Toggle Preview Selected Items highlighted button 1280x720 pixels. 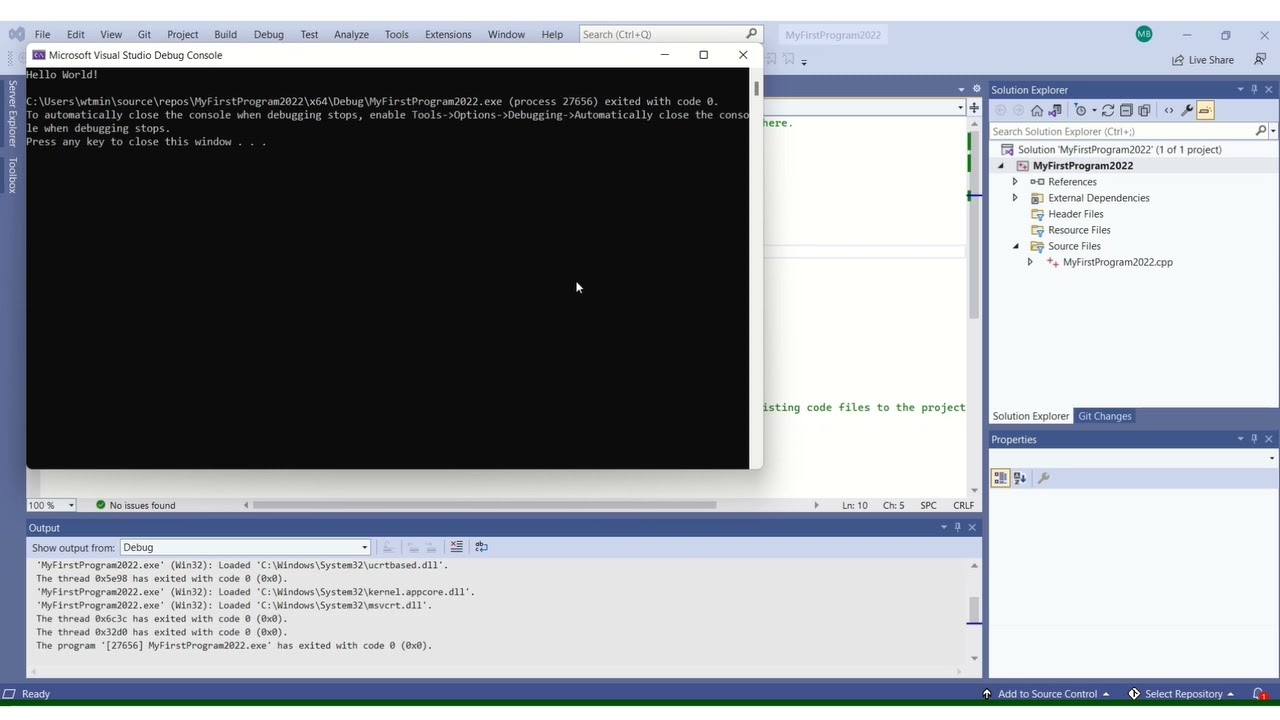point(1205,110)
